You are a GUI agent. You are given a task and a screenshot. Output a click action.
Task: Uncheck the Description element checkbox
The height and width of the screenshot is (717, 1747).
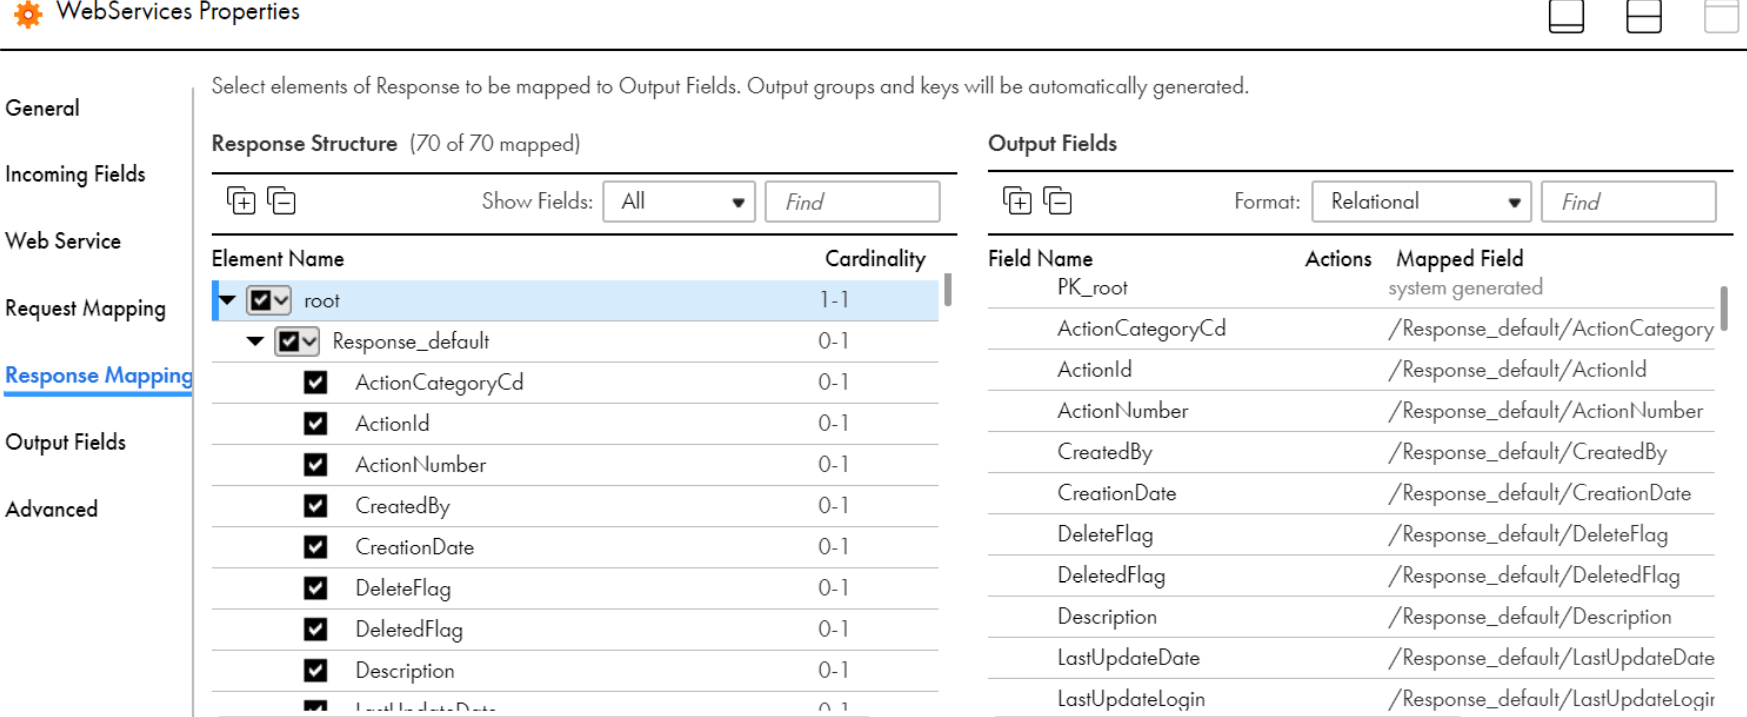pyautogui.click(x=316, y=669)
